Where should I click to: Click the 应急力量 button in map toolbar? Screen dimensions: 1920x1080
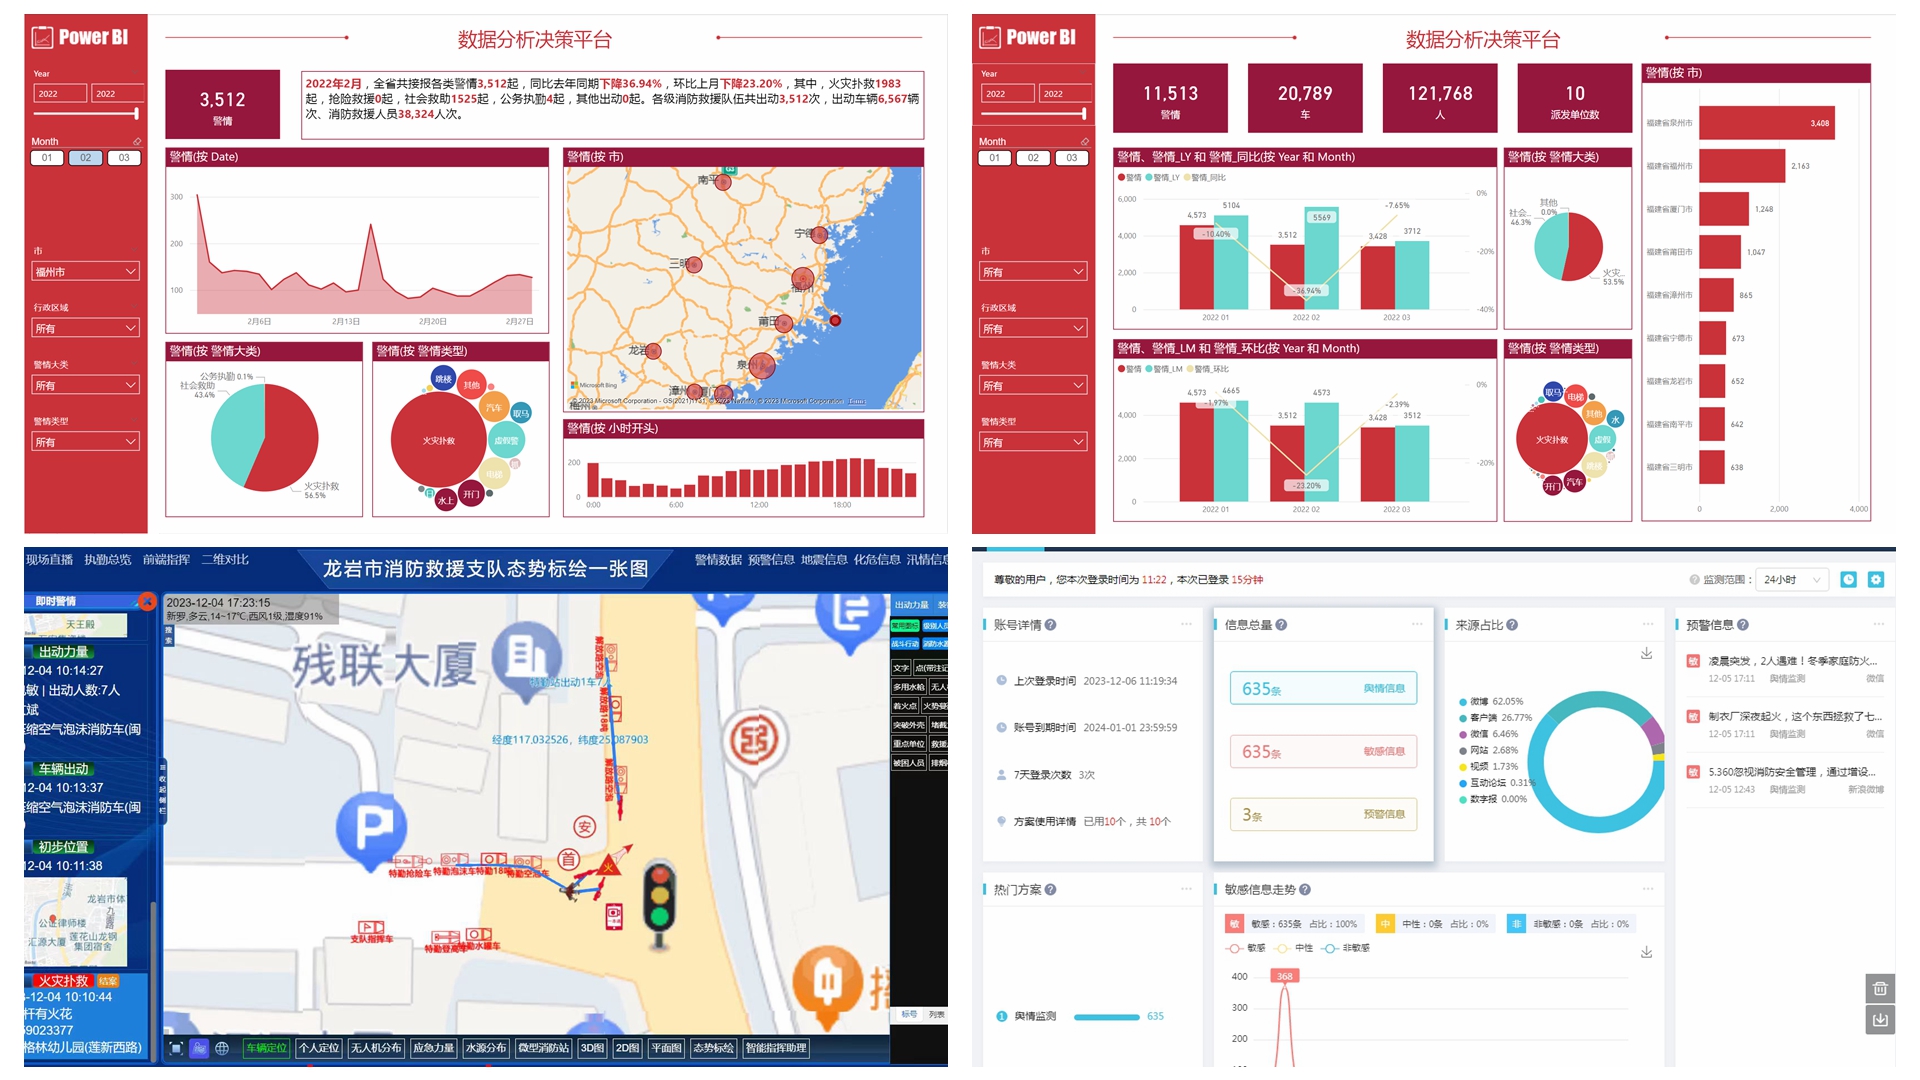click(x=434, y=1048)
